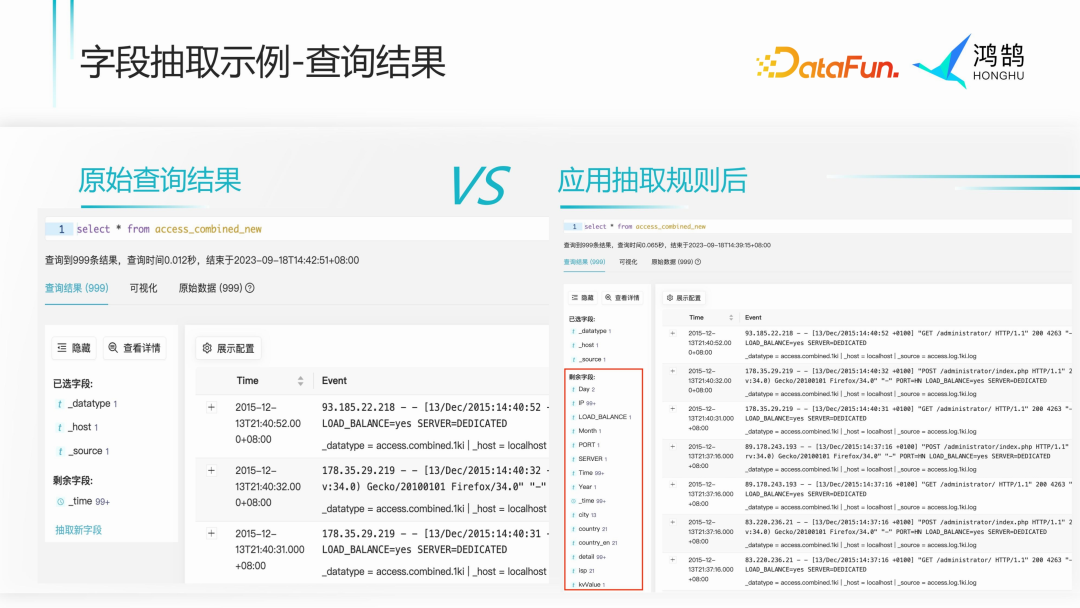Click the filter icon on 隐藏 button

tap(60, 348)
